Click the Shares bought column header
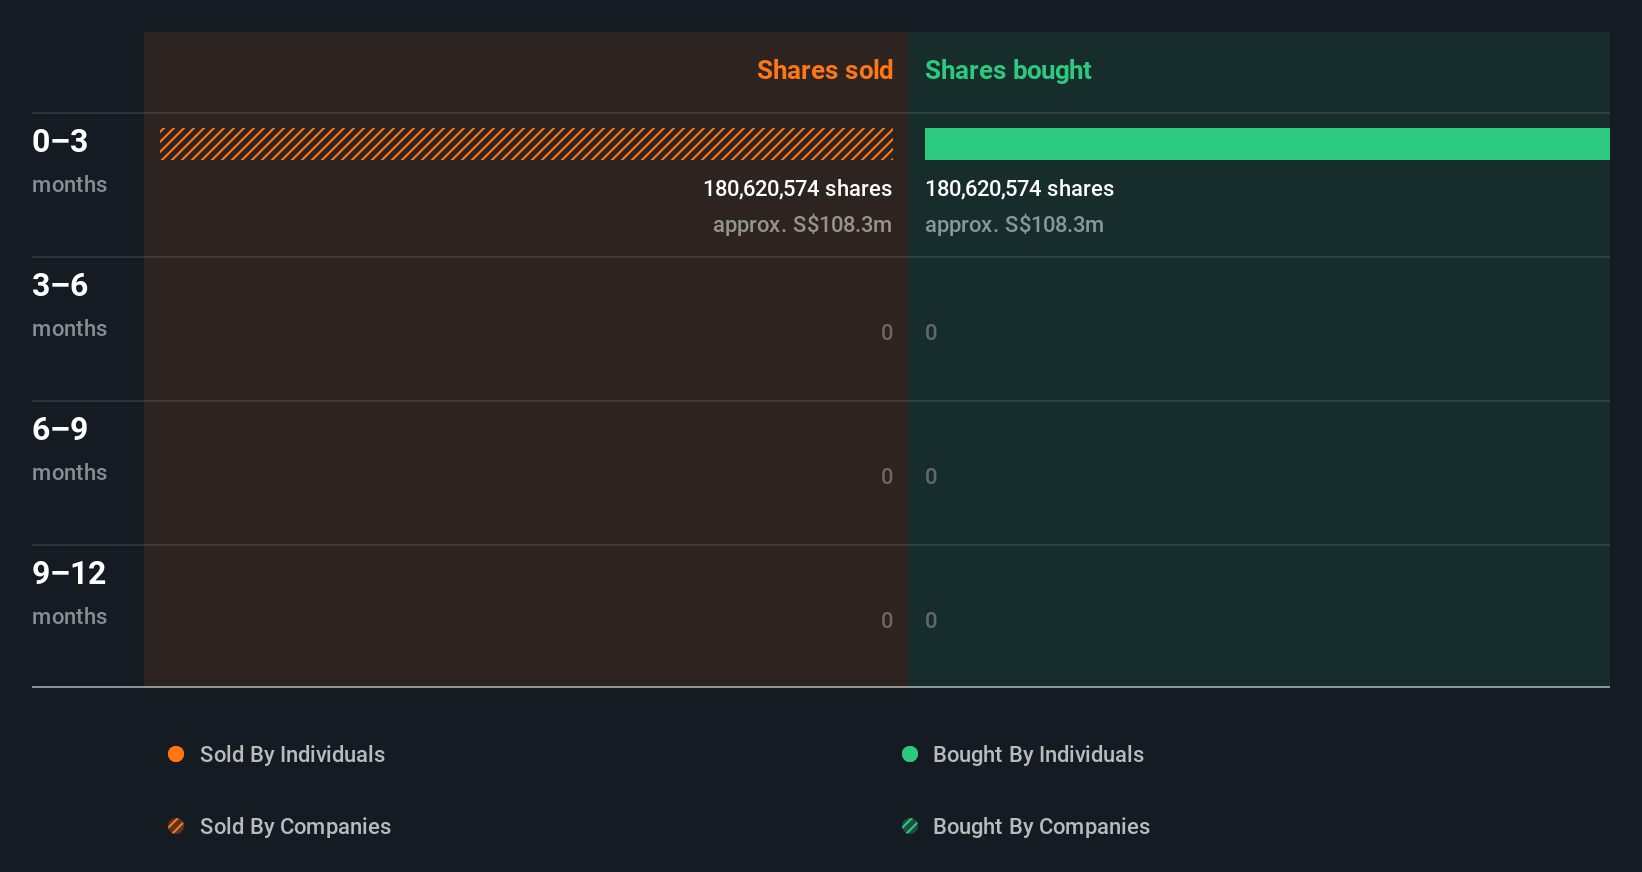 tap(1008, 70)
